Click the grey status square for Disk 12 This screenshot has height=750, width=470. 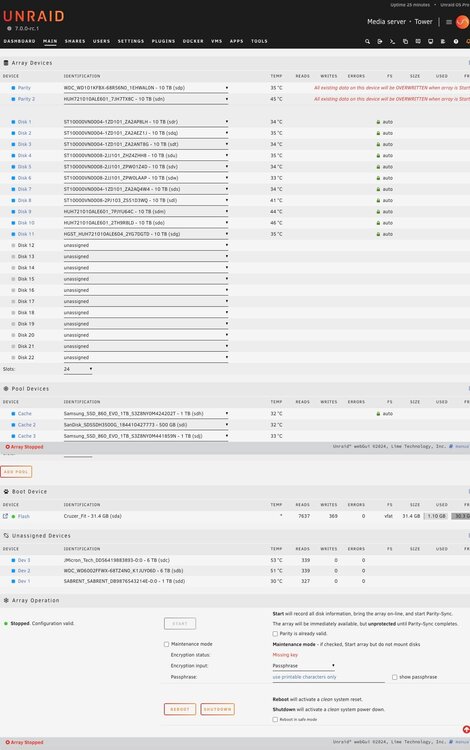click(x=13, y=245)
